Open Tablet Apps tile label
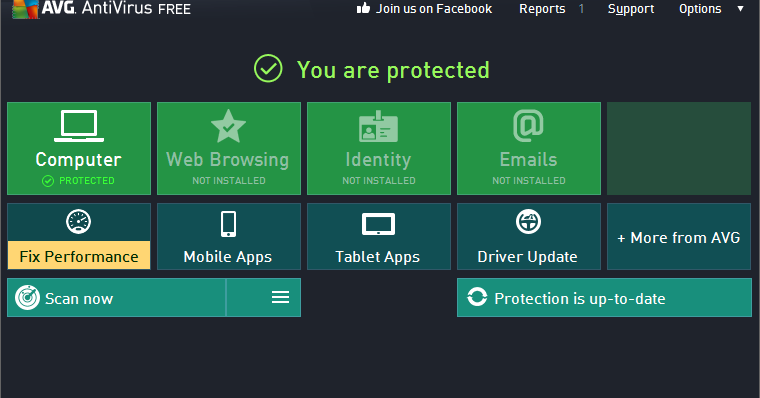Screen dimensions: 760x398 [378, 257]
